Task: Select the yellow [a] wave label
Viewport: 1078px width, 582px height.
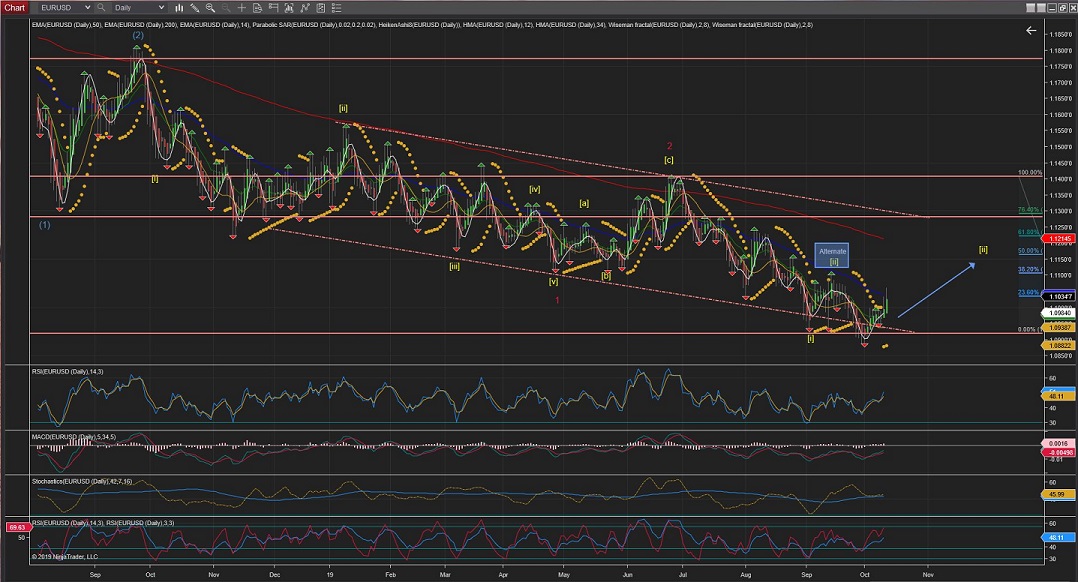Action: pyautogui.click(x=584, y=203)
